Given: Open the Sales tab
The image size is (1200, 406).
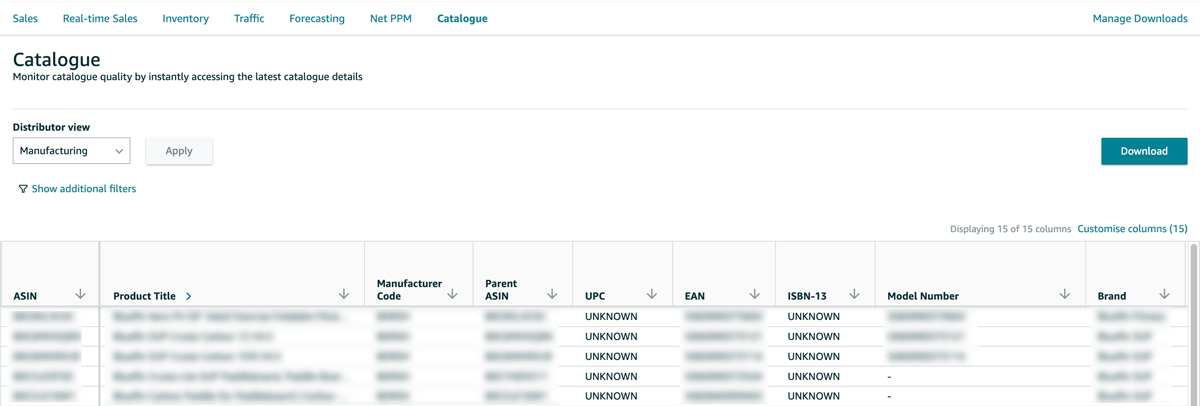Looking at the screenshot, I should 25,18.
